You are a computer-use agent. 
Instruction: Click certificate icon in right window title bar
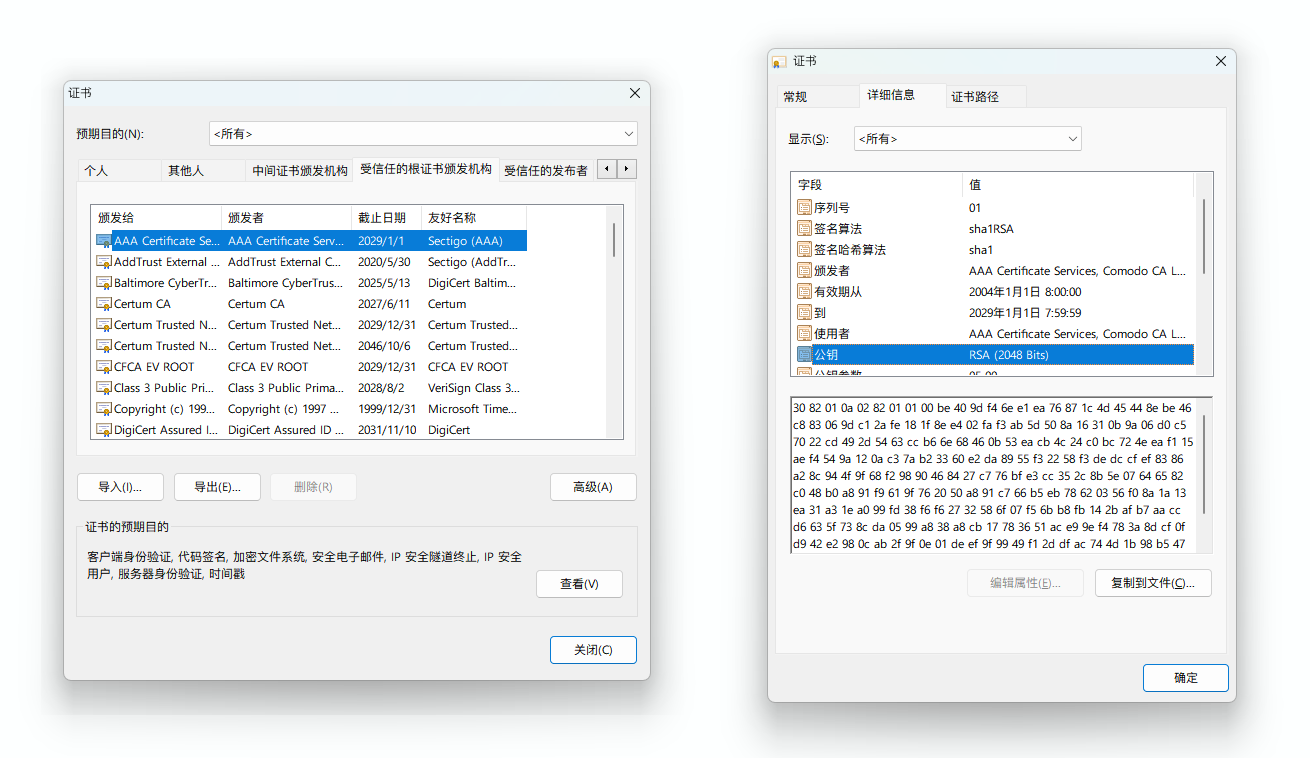780,62
